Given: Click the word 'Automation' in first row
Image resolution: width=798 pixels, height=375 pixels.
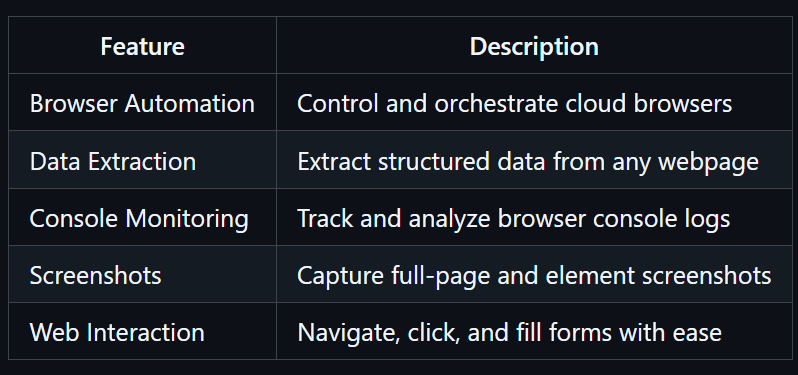Looking at the screenshot, I should 189,103.
